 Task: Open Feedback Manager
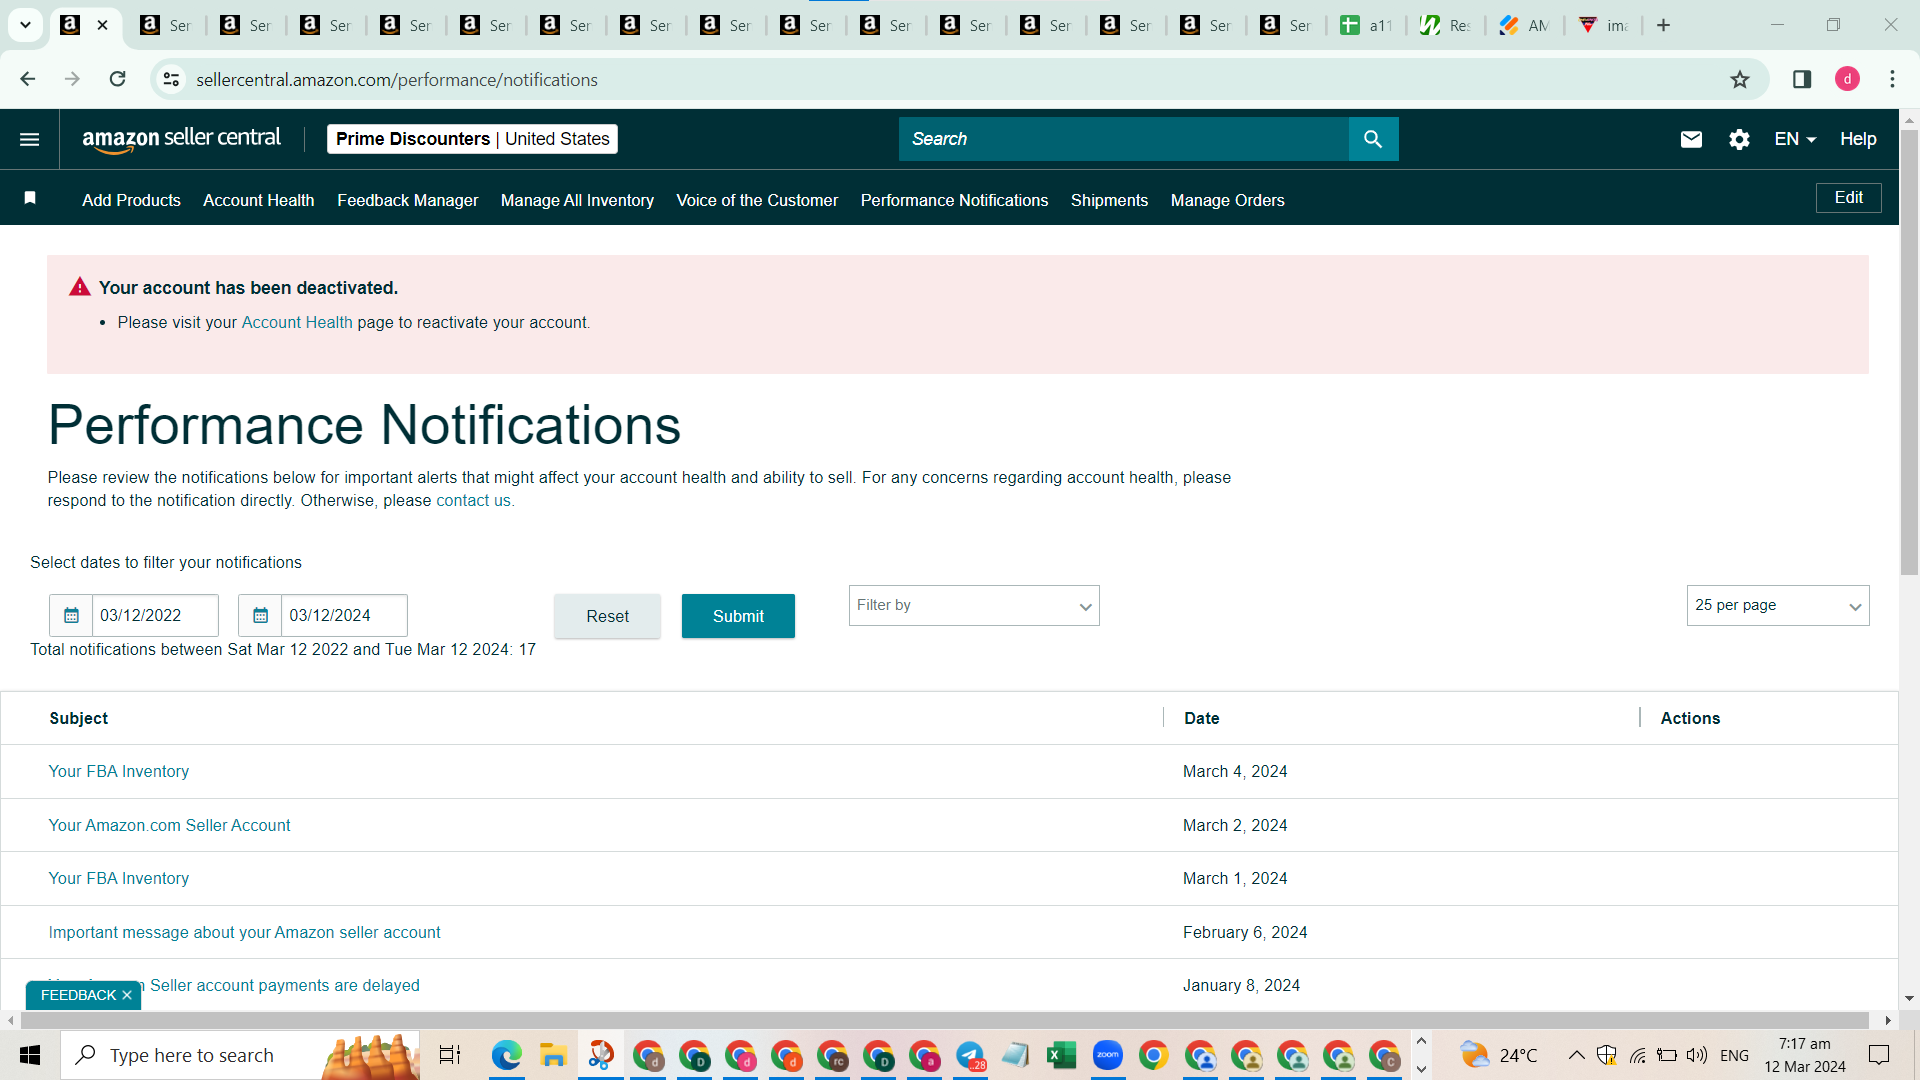click(408, 200)
